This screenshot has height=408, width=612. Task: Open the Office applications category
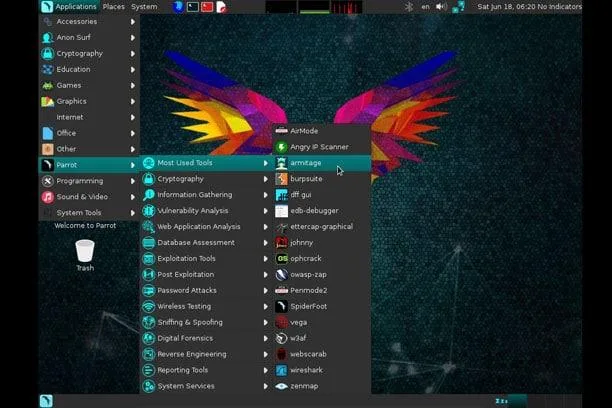pyautogui.click(x=89, y=133)
